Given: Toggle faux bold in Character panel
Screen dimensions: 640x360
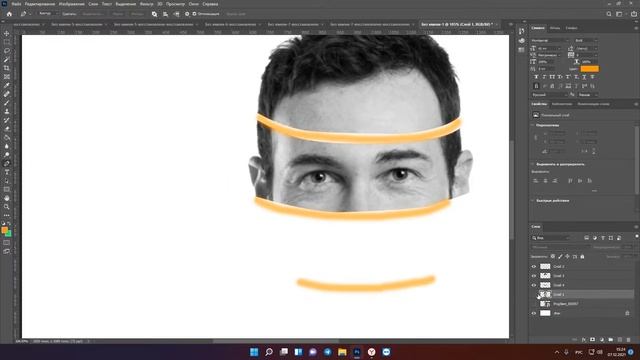Looking at the screenshot, I should coord(536,77).
